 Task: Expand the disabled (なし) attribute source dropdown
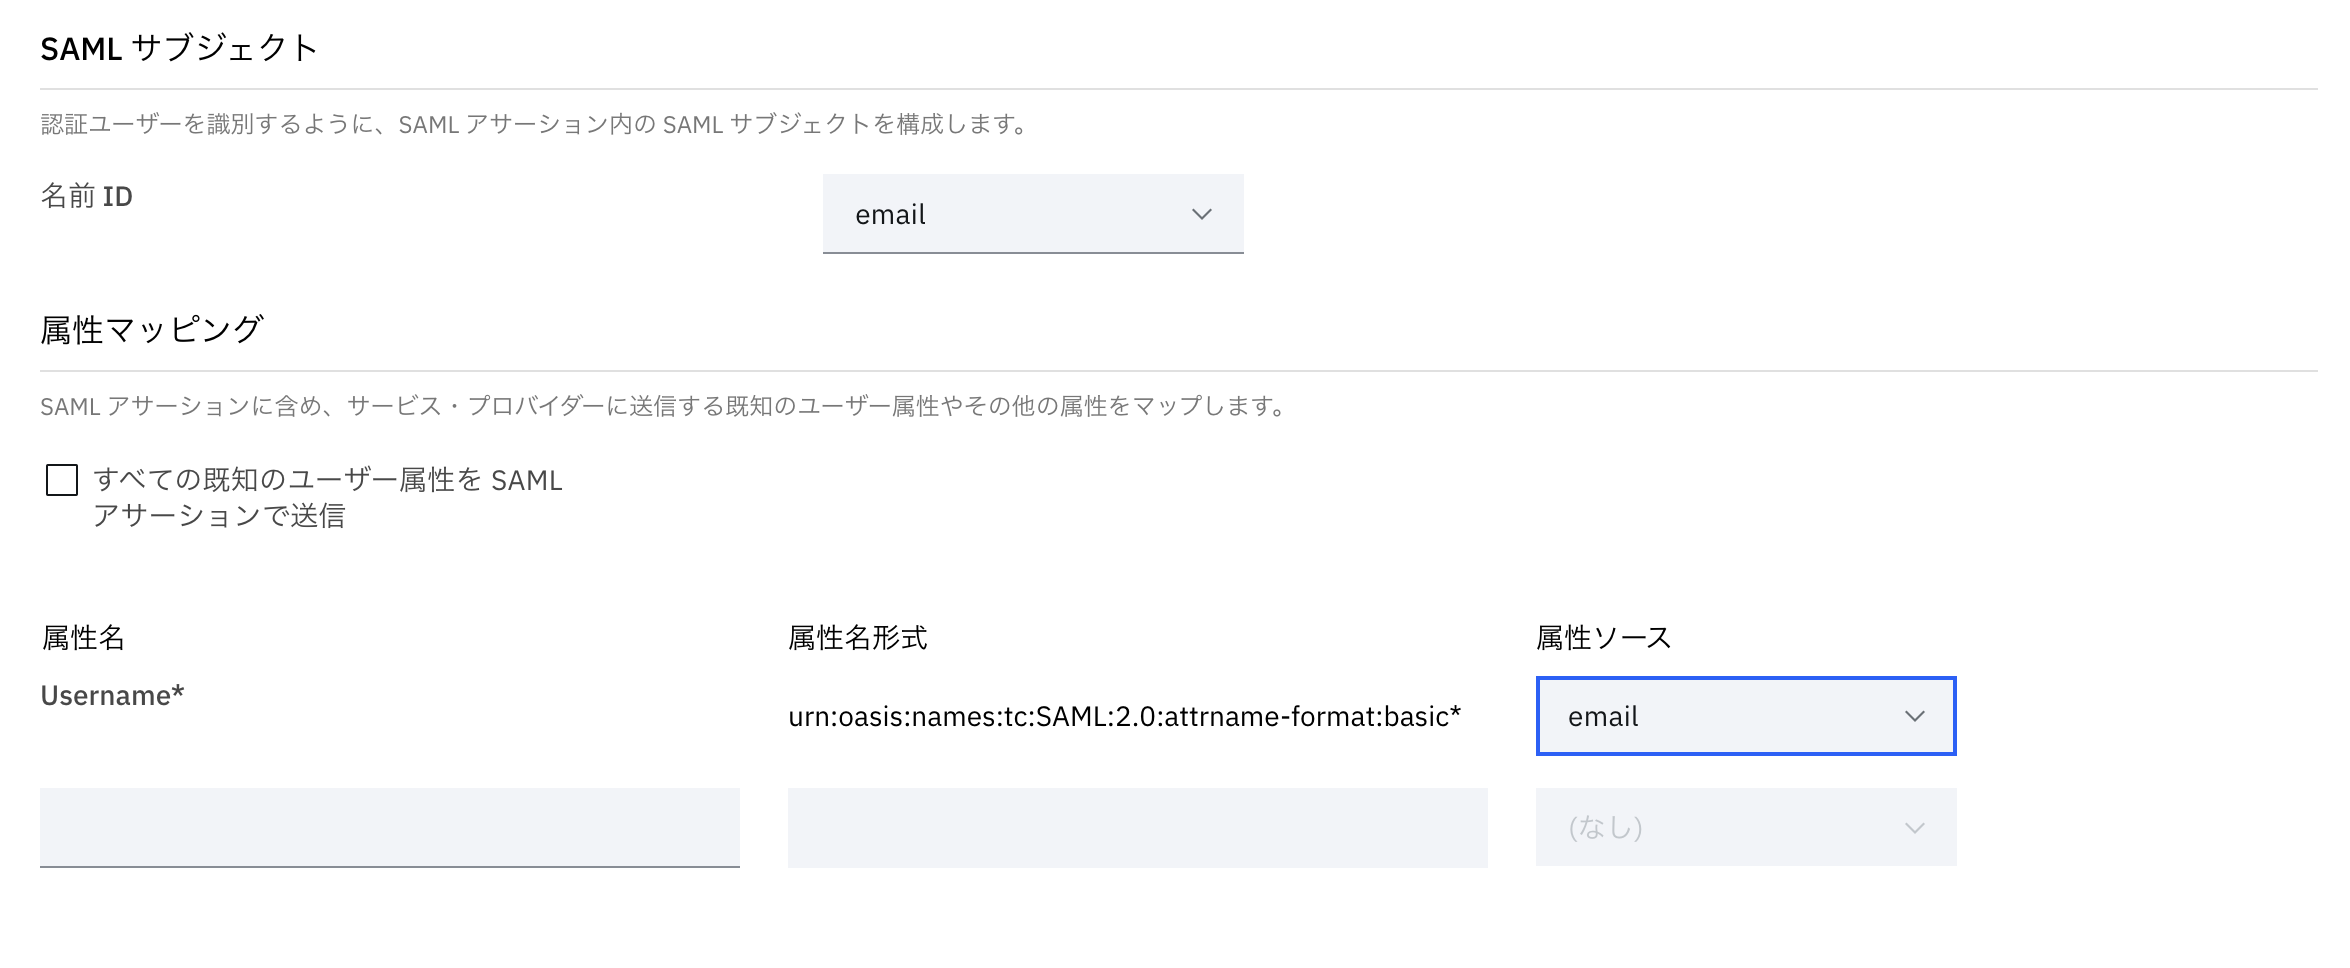(x=1745, y=827)
